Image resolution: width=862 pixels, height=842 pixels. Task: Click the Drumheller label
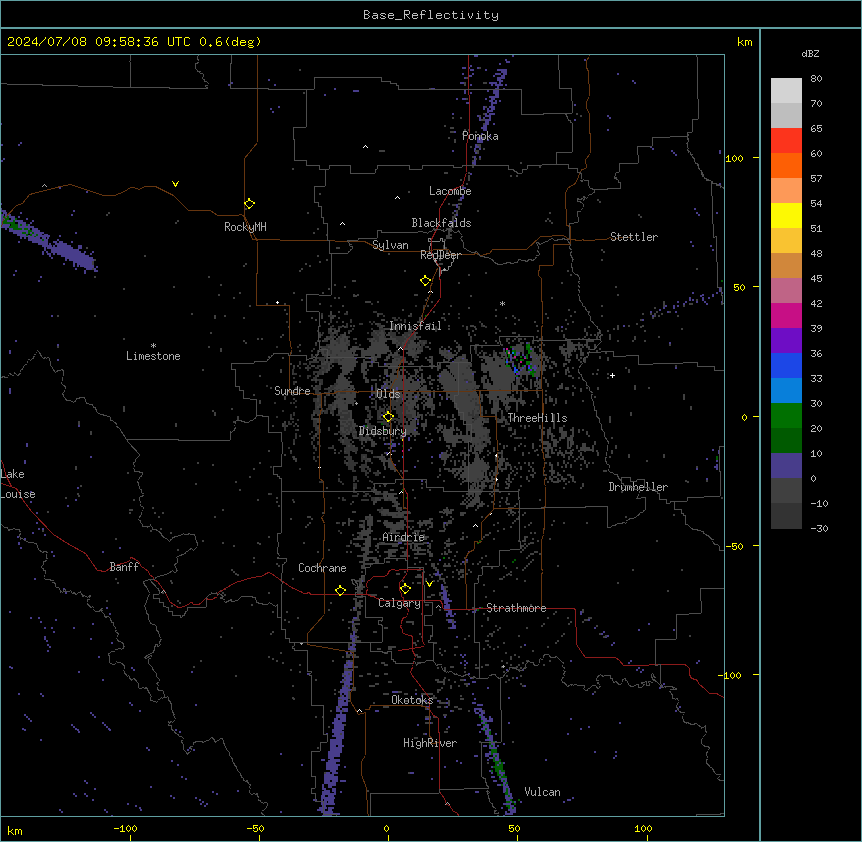tap(638, 487)
